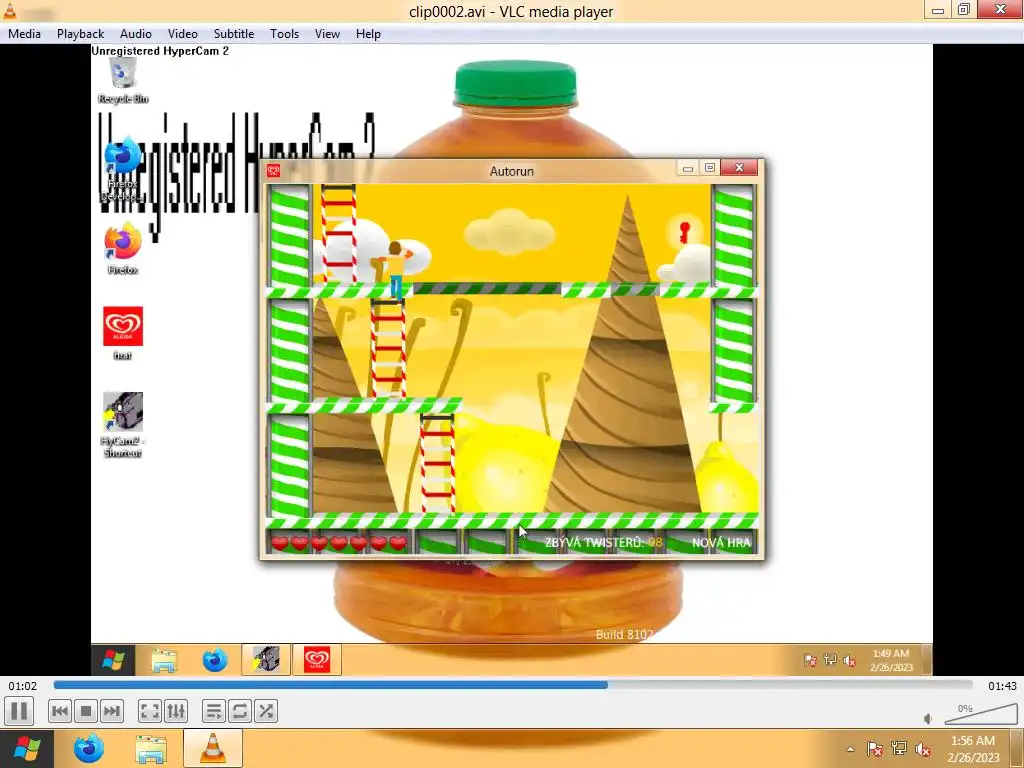Image resolution: width=1024 pixels, height=768 pixels.
Task: Click Firefox Developer icon in video desktop
Action: (x=122, y=168)
